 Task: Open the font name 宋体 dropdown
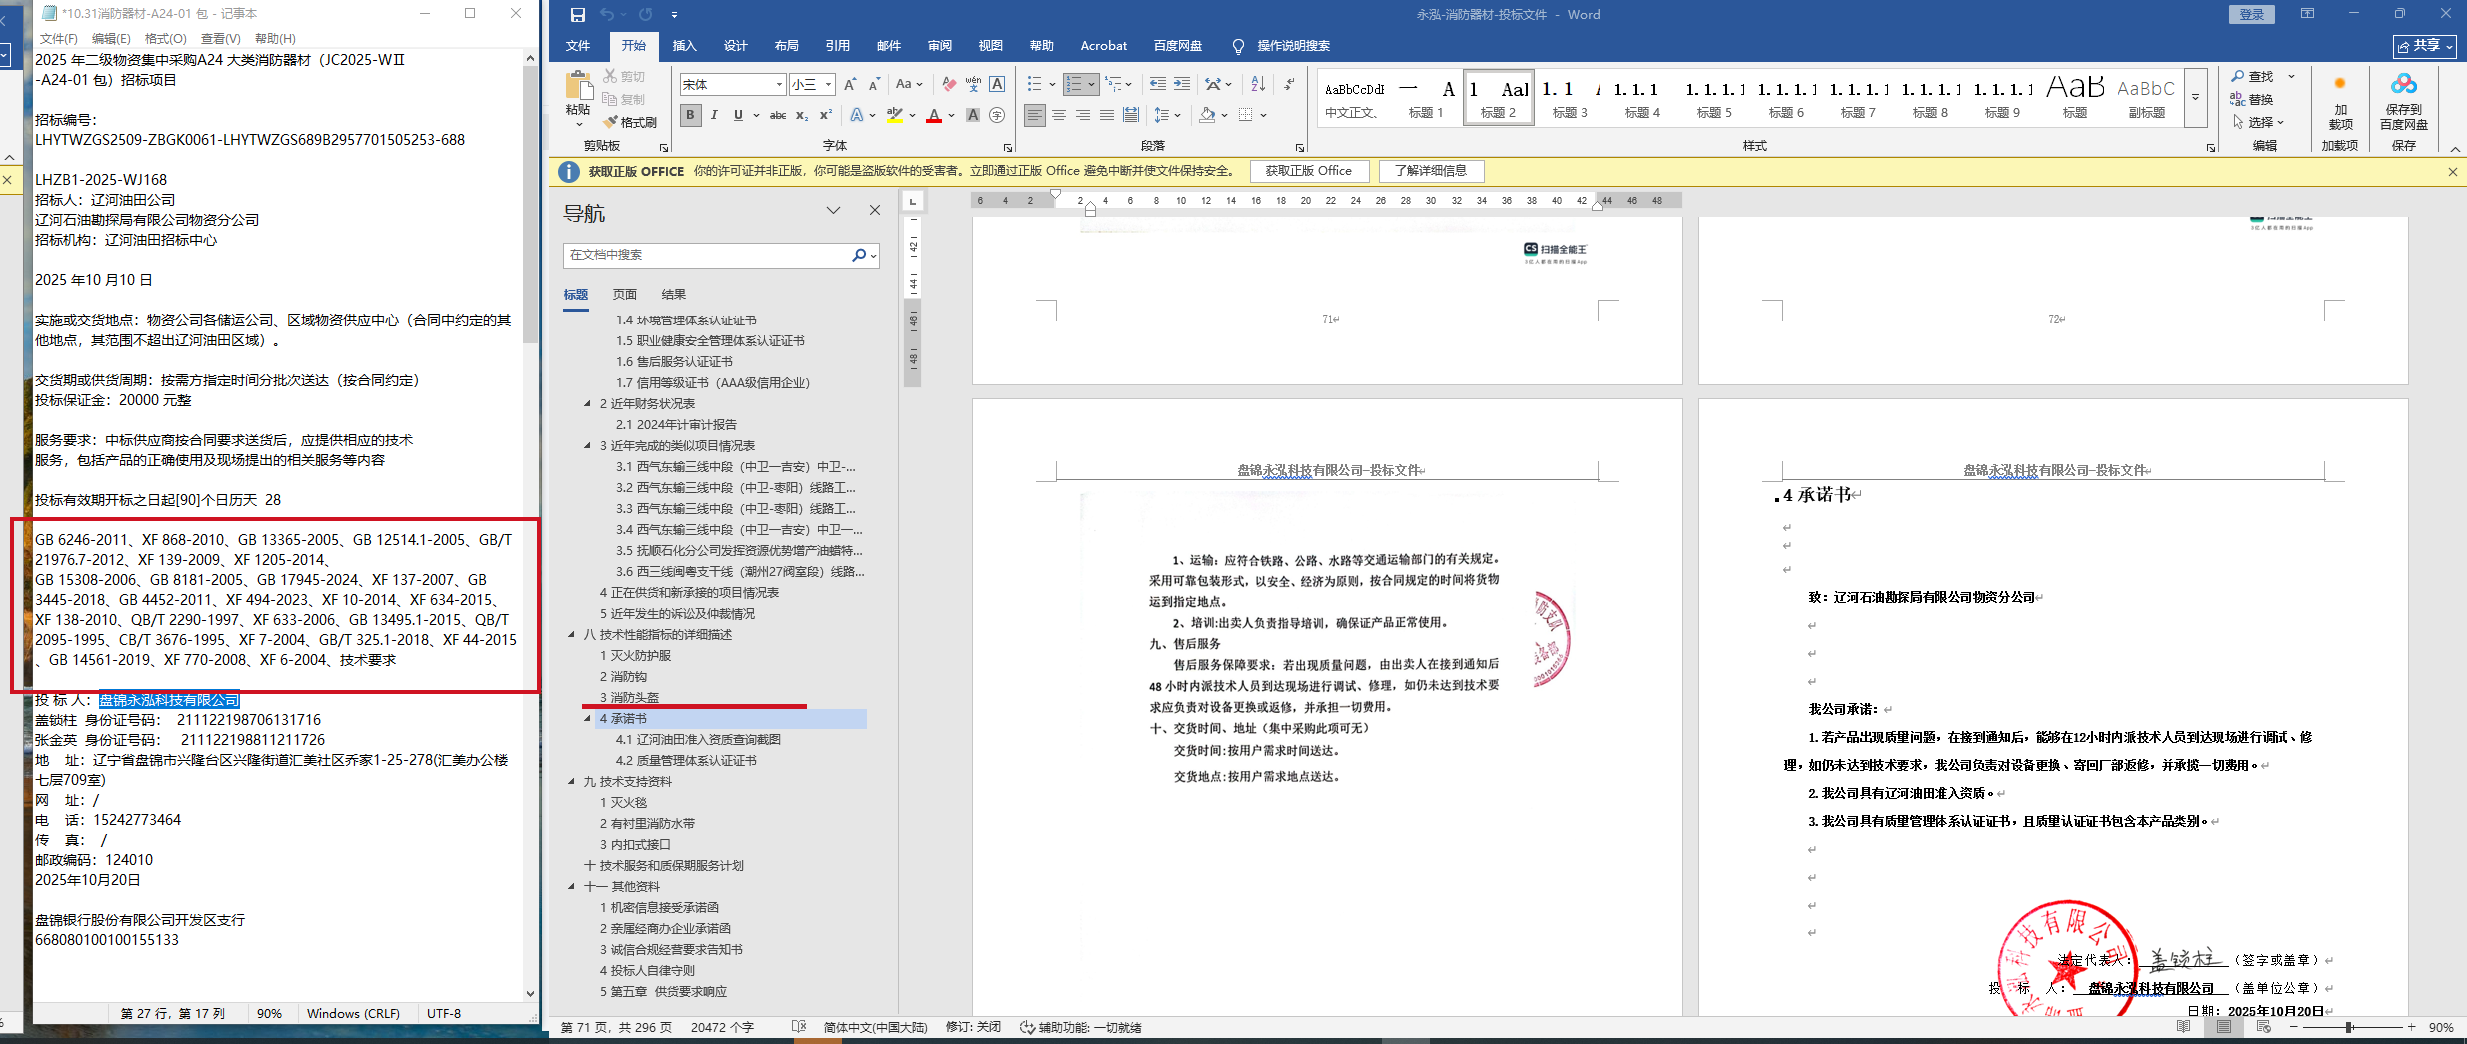tap(779, 85)
